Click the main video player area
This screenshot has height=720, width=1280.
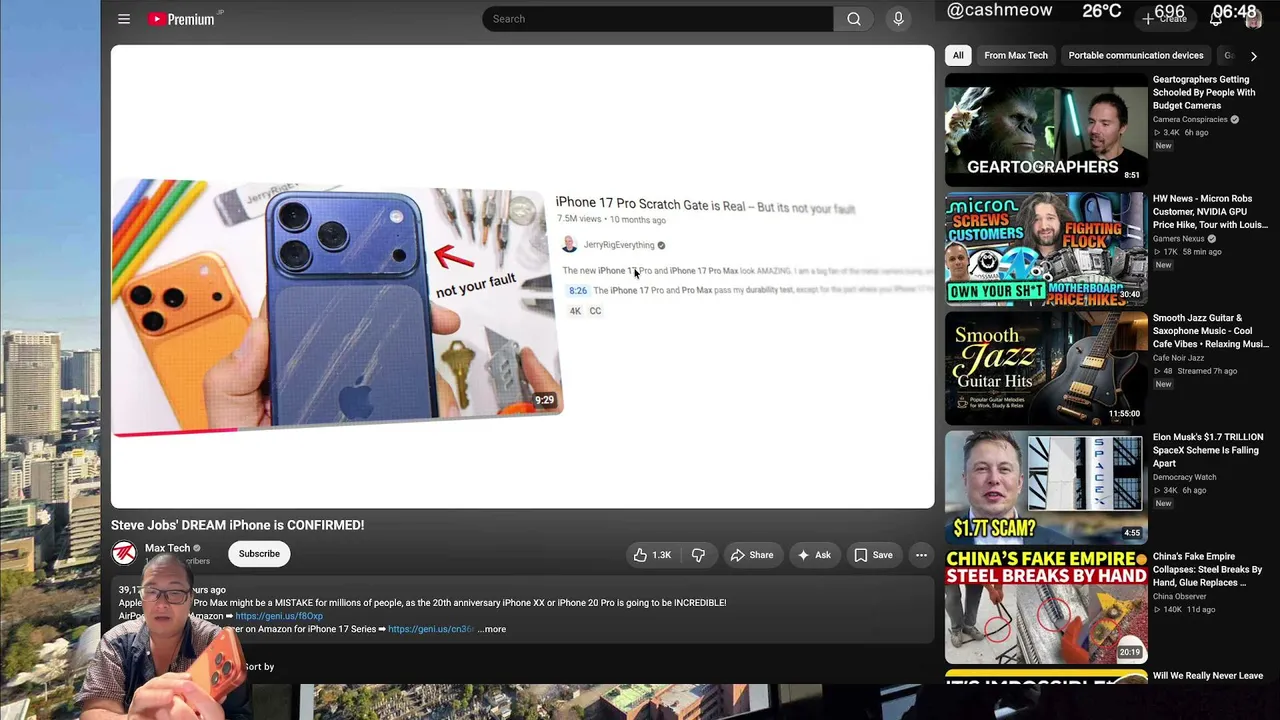tap(522, 277)
